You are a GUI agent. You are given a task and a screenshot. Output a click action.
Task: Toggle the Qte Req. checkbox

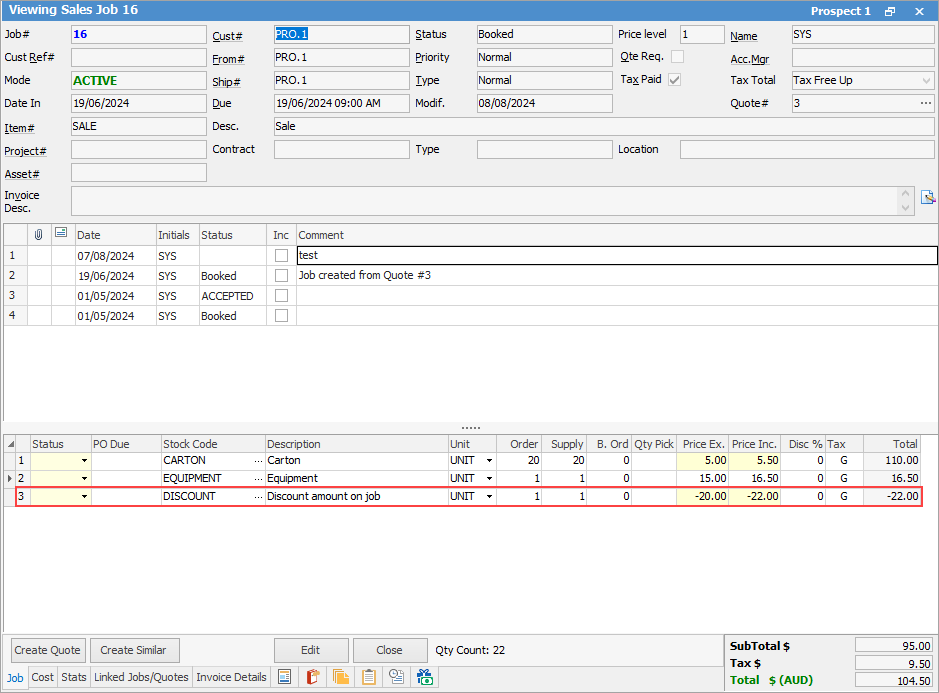(x=677, y=57)
